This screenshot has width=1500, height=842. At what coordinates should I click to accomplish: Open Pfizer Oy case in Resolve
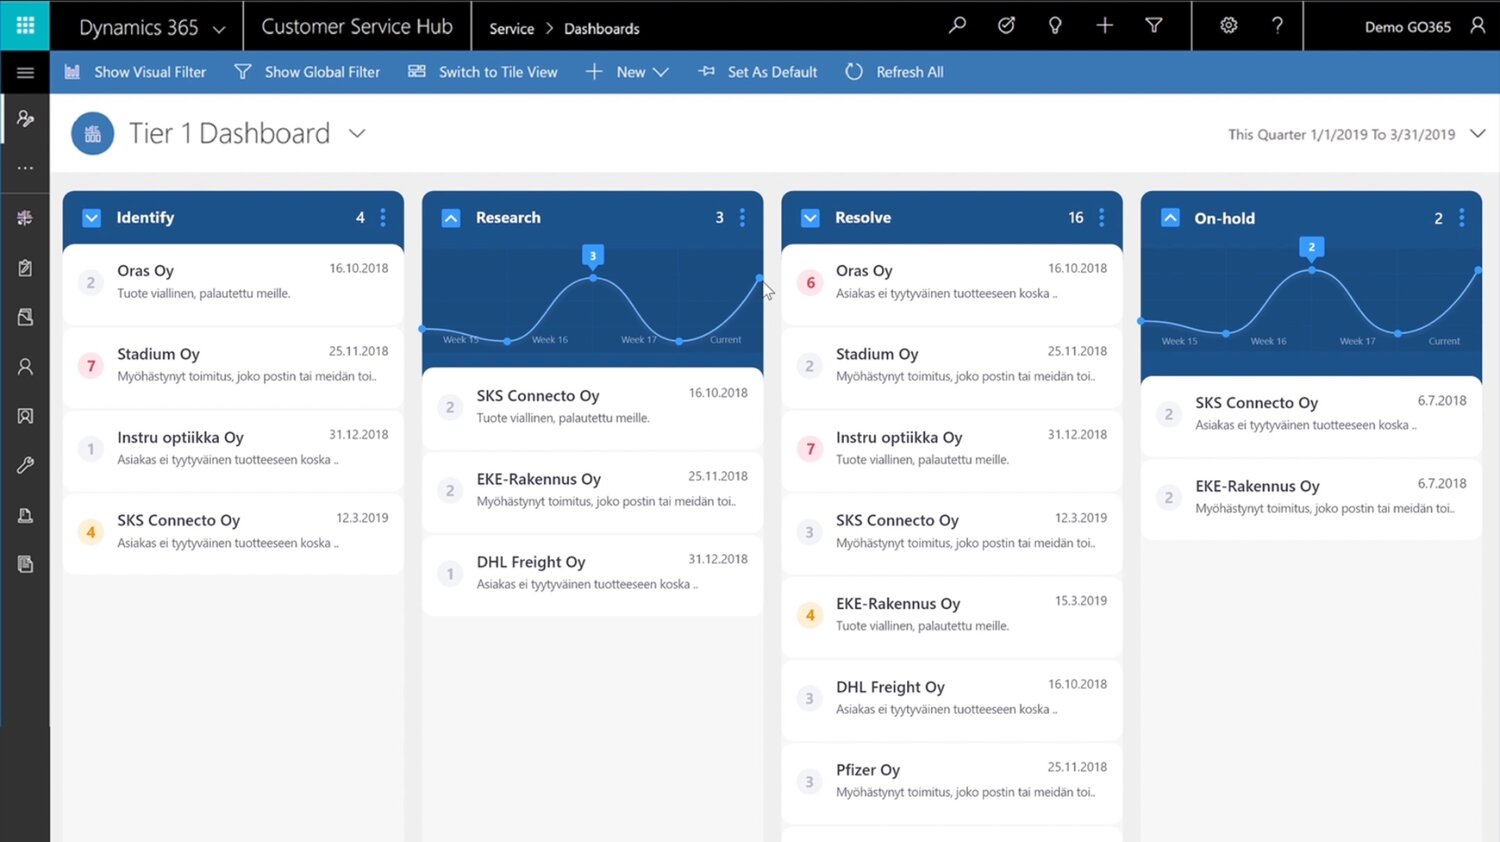coord(952,782)
